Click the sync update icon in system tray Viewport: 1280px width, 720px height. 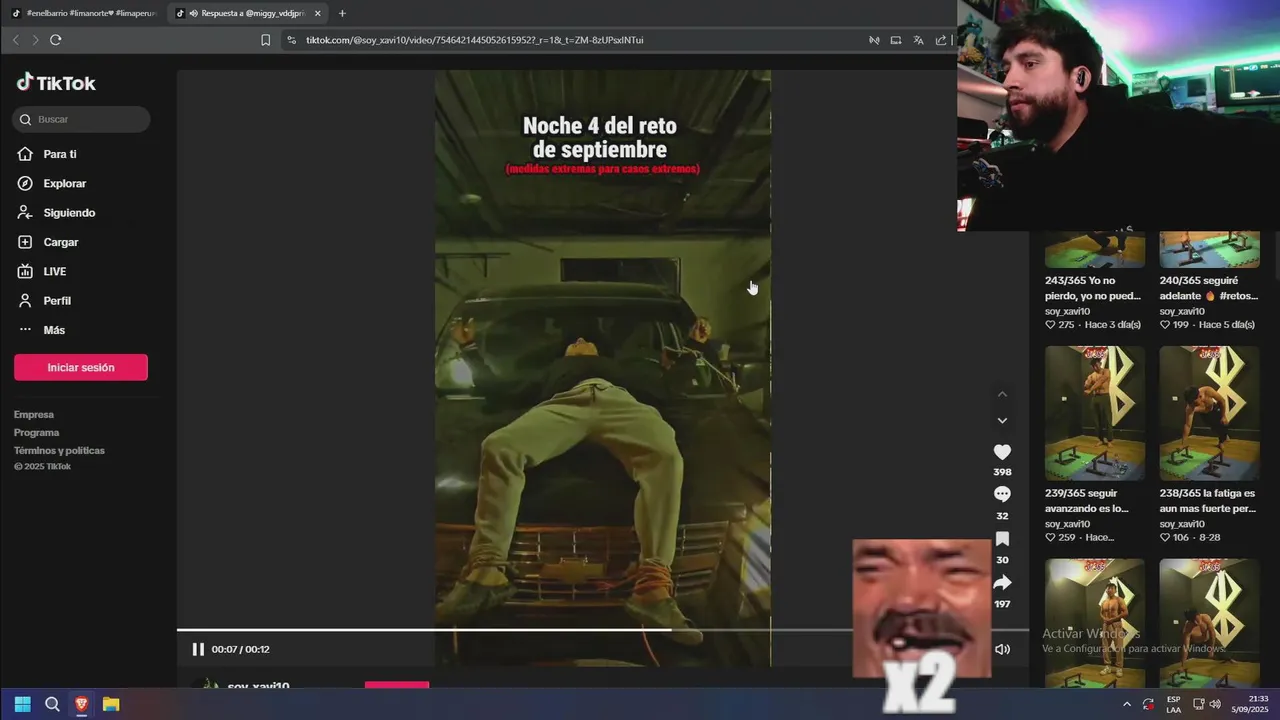click(1148, 704)
